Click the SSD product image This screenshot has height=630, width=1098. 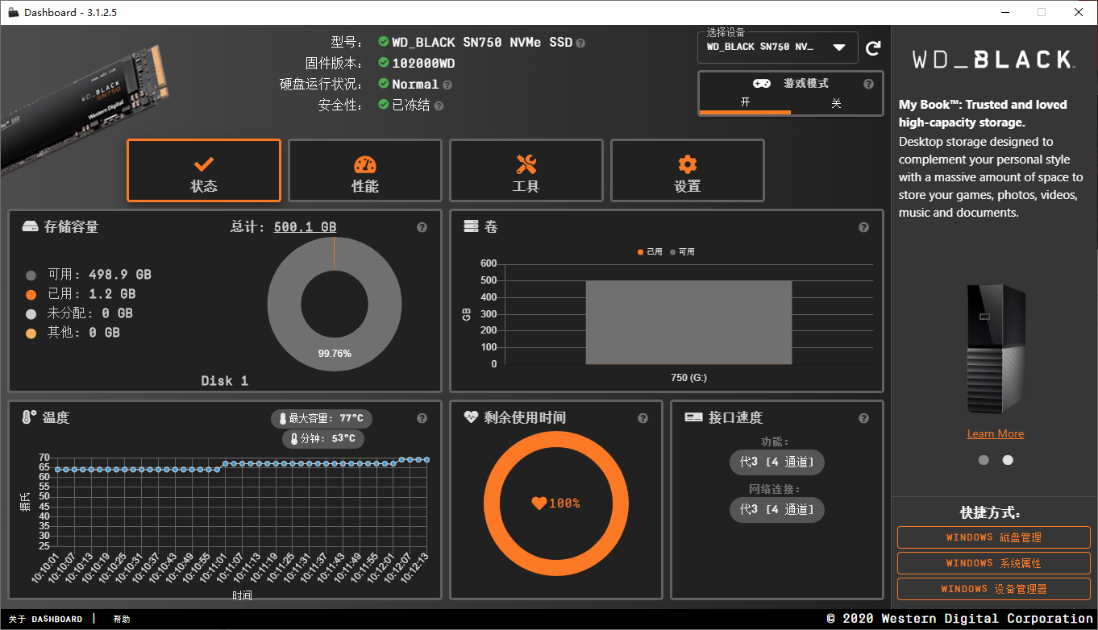pyautogui.click(x=84, y=108)
